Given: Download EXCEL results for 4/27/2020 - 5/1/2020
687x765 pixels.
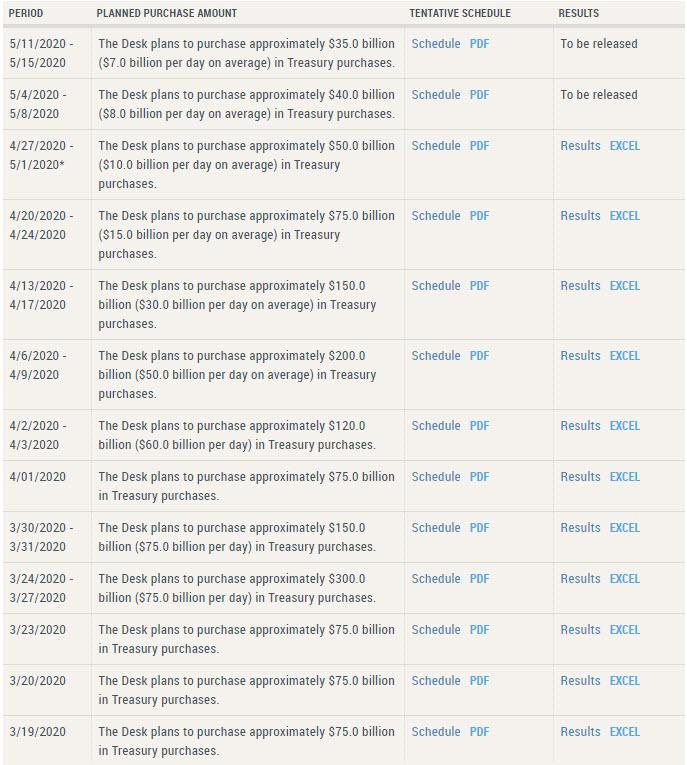Looking at the screenshot, I should click(x=624, y=146).
